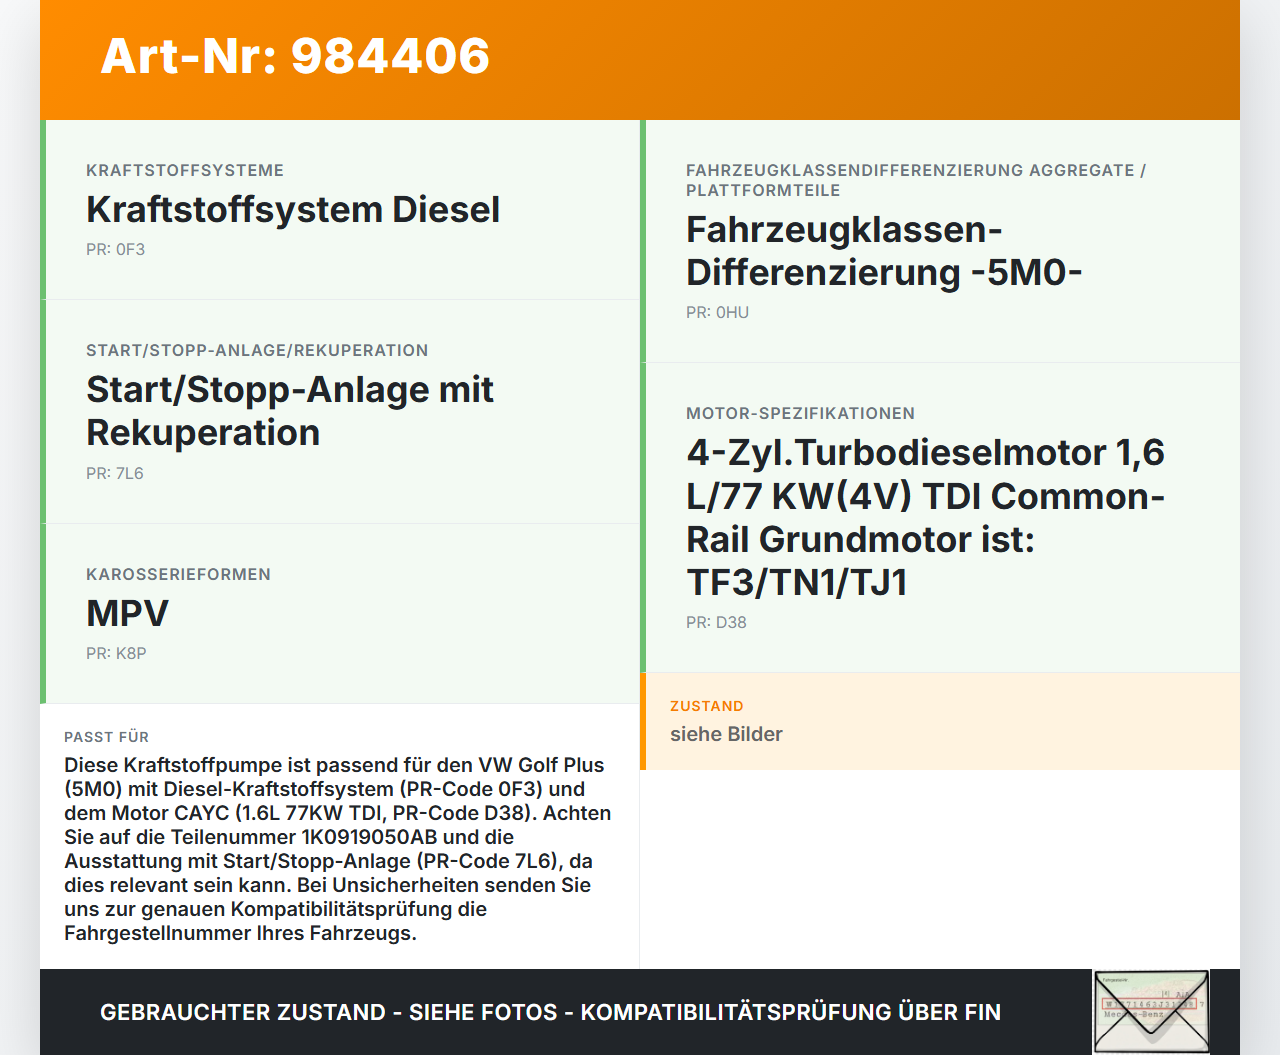Click the KRAFTSTOFFSYSTEME category label

pyautogui.click(x=185, y=170)
